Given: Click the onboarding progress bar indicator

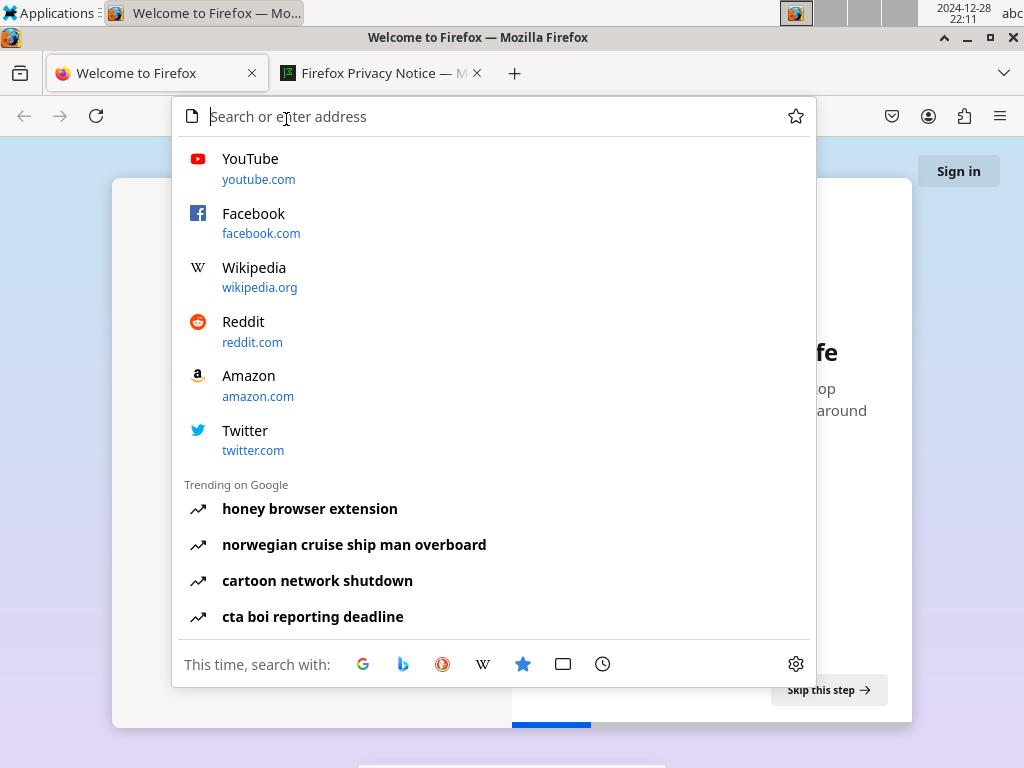Looking at the screenshot, I should tap(551, 725).
